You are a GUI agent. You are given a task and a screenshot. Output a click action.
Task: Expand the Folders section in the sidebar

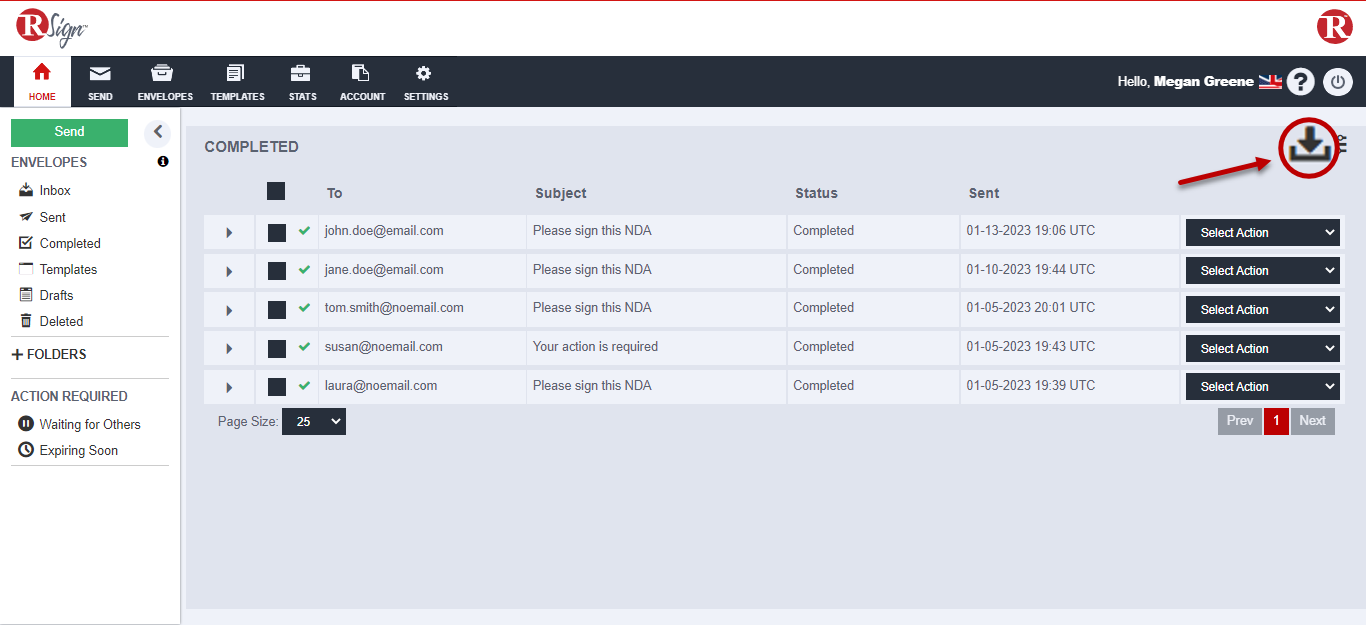click(x=49, y=354)
